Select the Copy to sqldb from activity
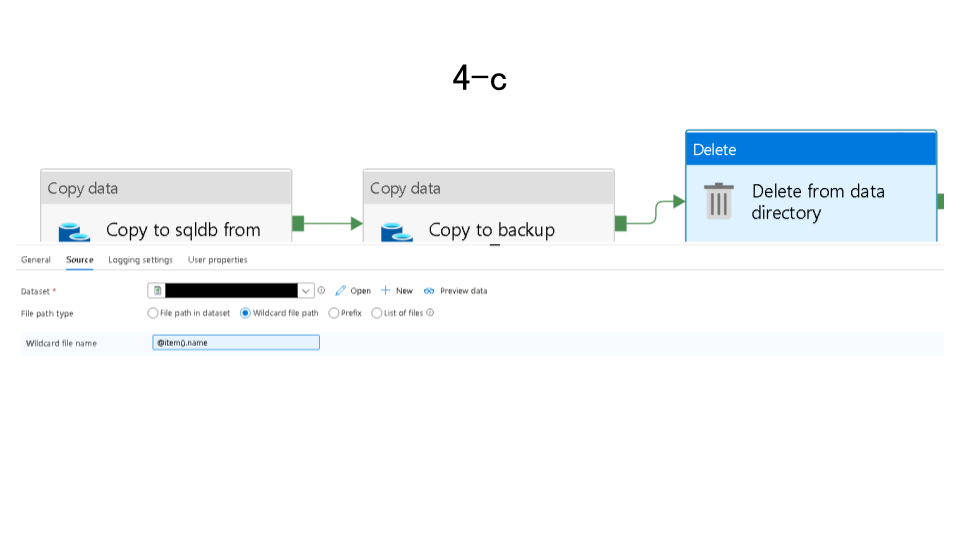This screenshot has width=960, height=540. click(x=166, y=206)
